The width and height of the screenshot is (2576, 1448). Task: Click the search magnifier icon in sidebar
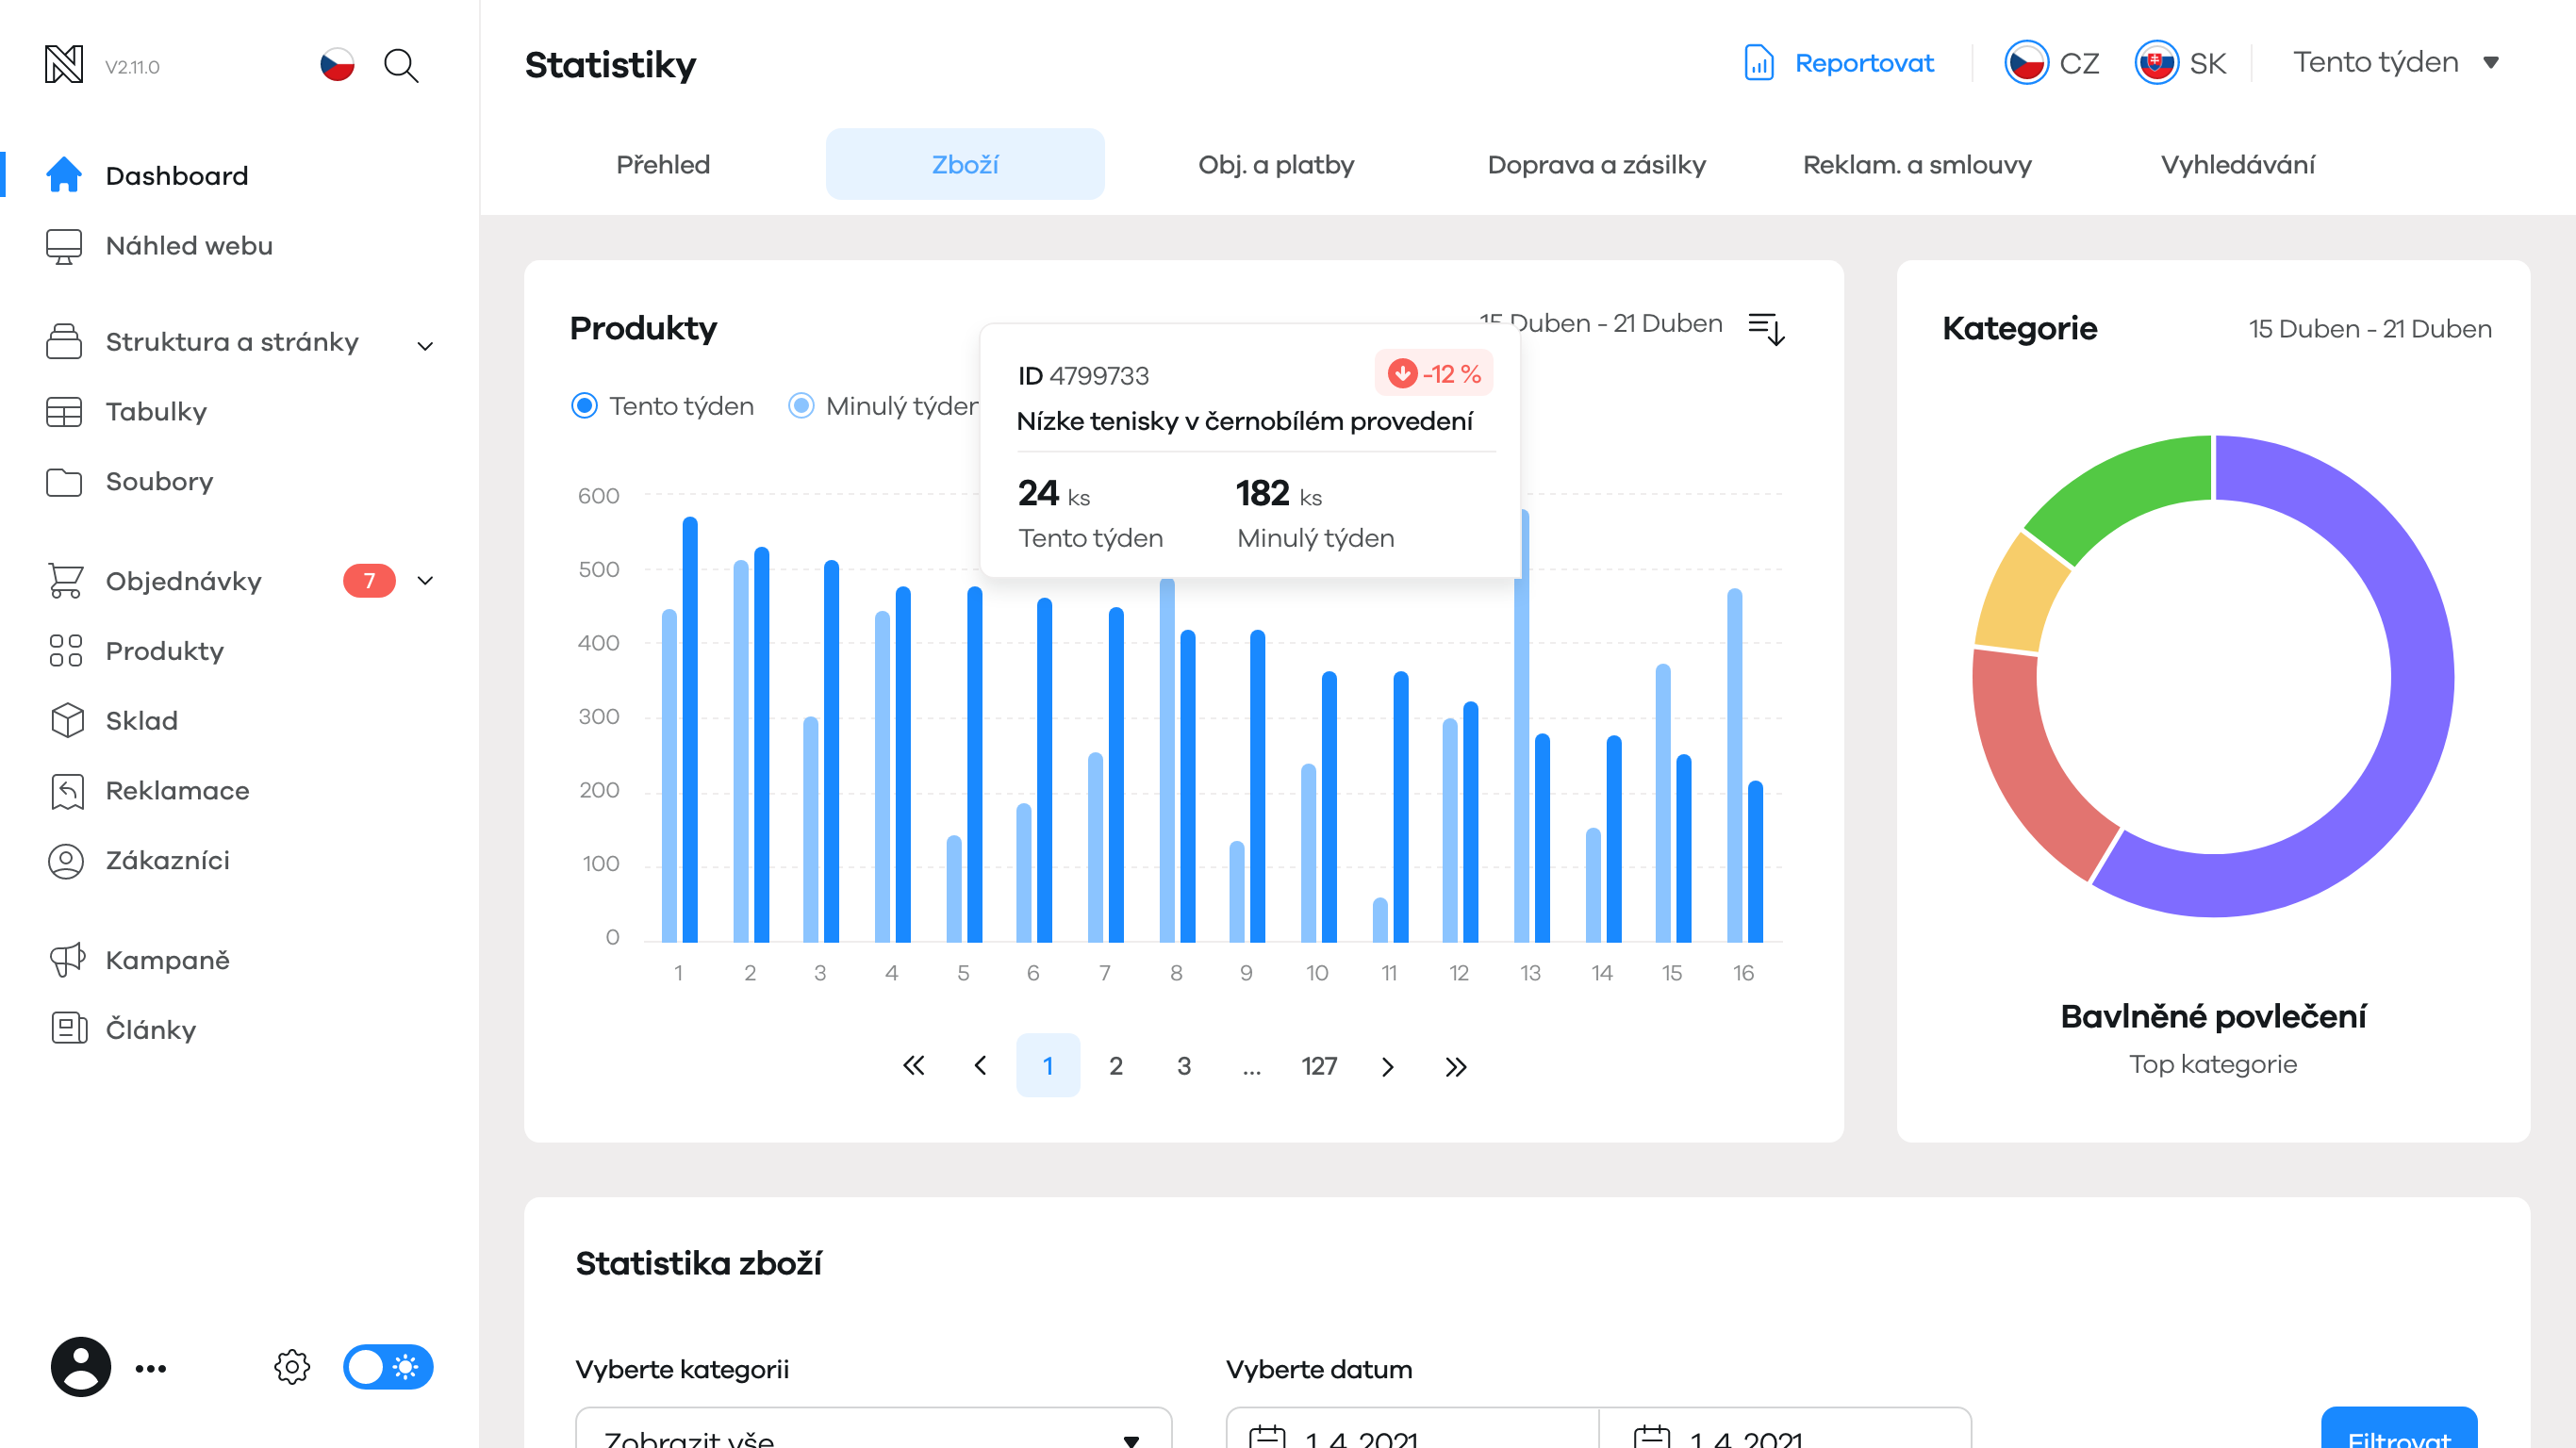(x=401, y=66)
